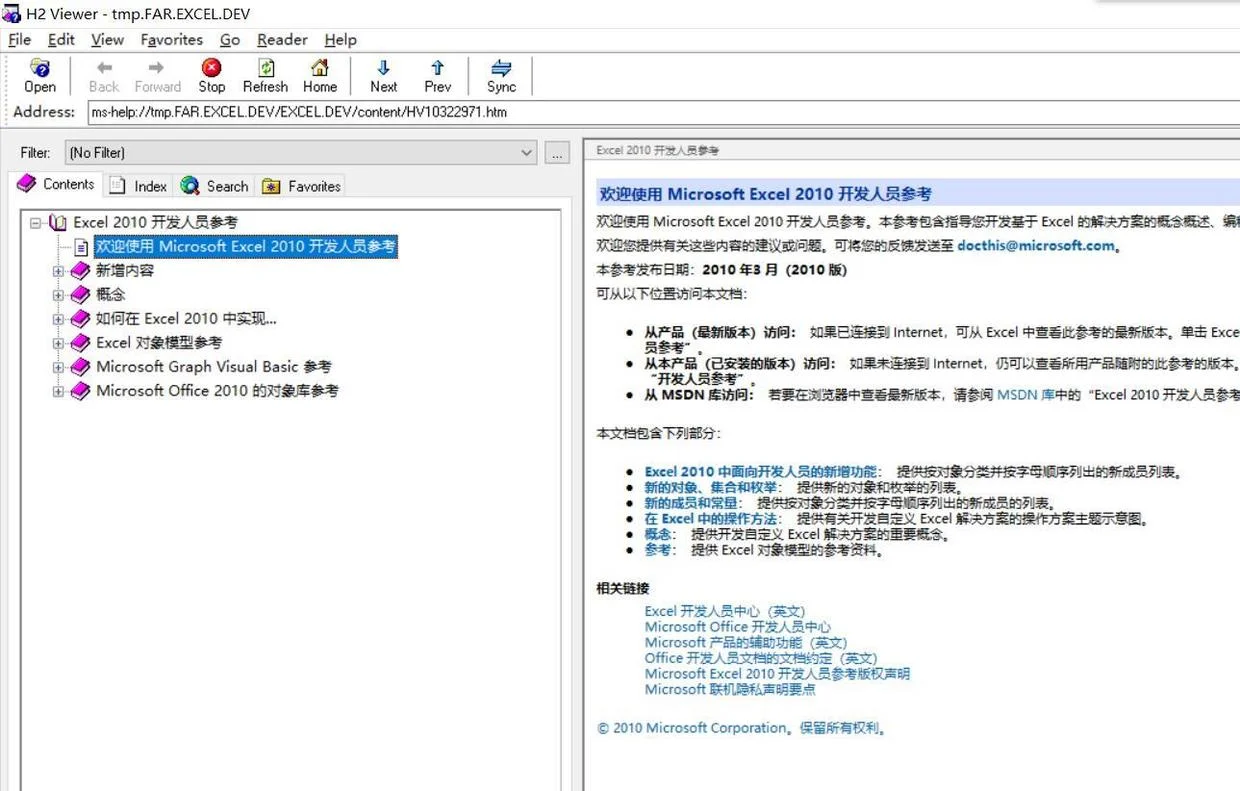1240x791 pixels.
Task: Open the Microsoft 联机隐私声明要点 link
Action: (x=730, y=689)
